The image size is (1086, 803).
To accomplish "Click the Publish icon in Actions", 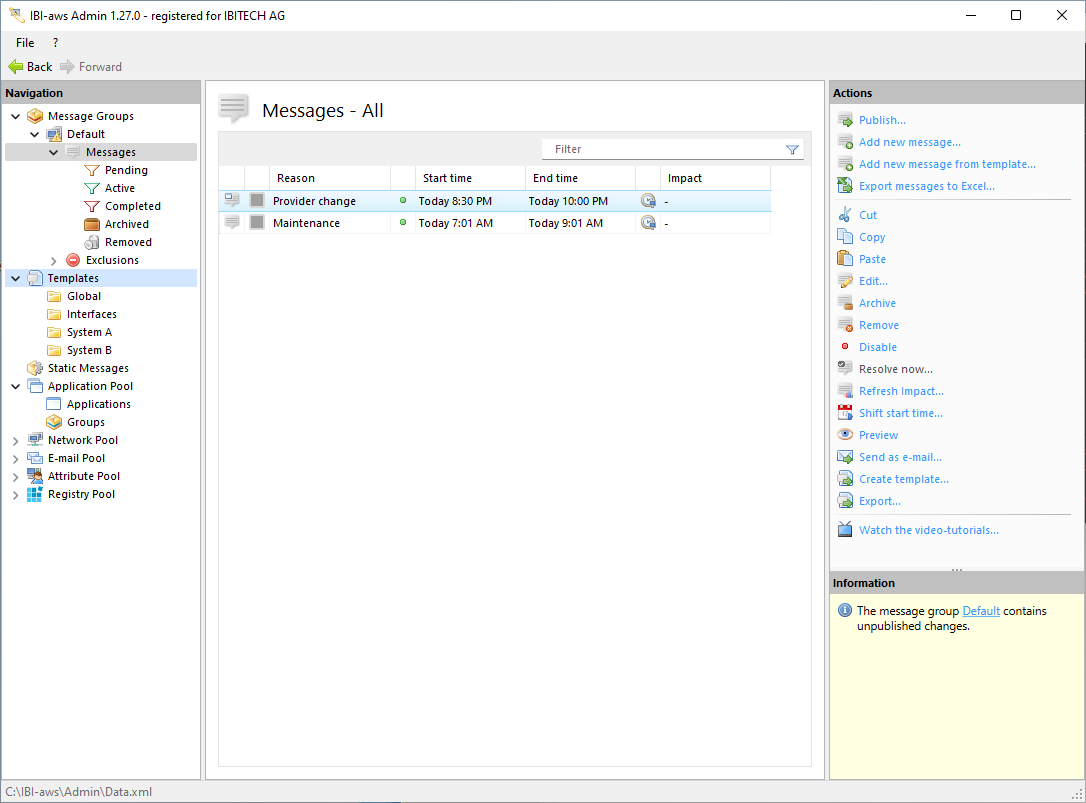I will click(x=845, y=120).
